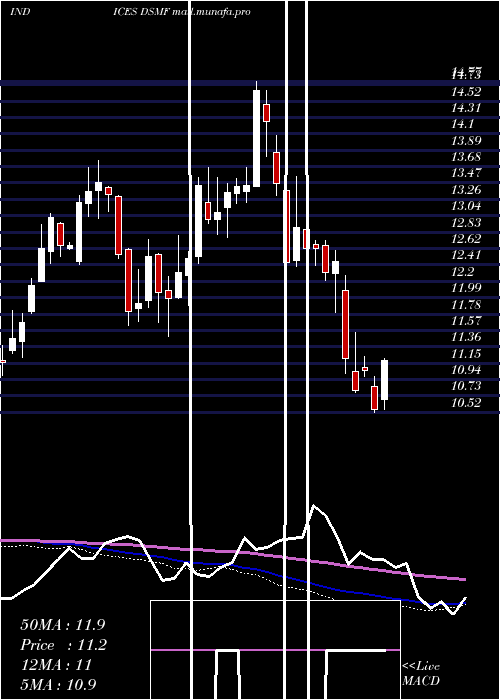The width and height of the screenshot is (500, 700).
Task: Click the 11.15 price axis label
Action: click(x=467, y=354)
